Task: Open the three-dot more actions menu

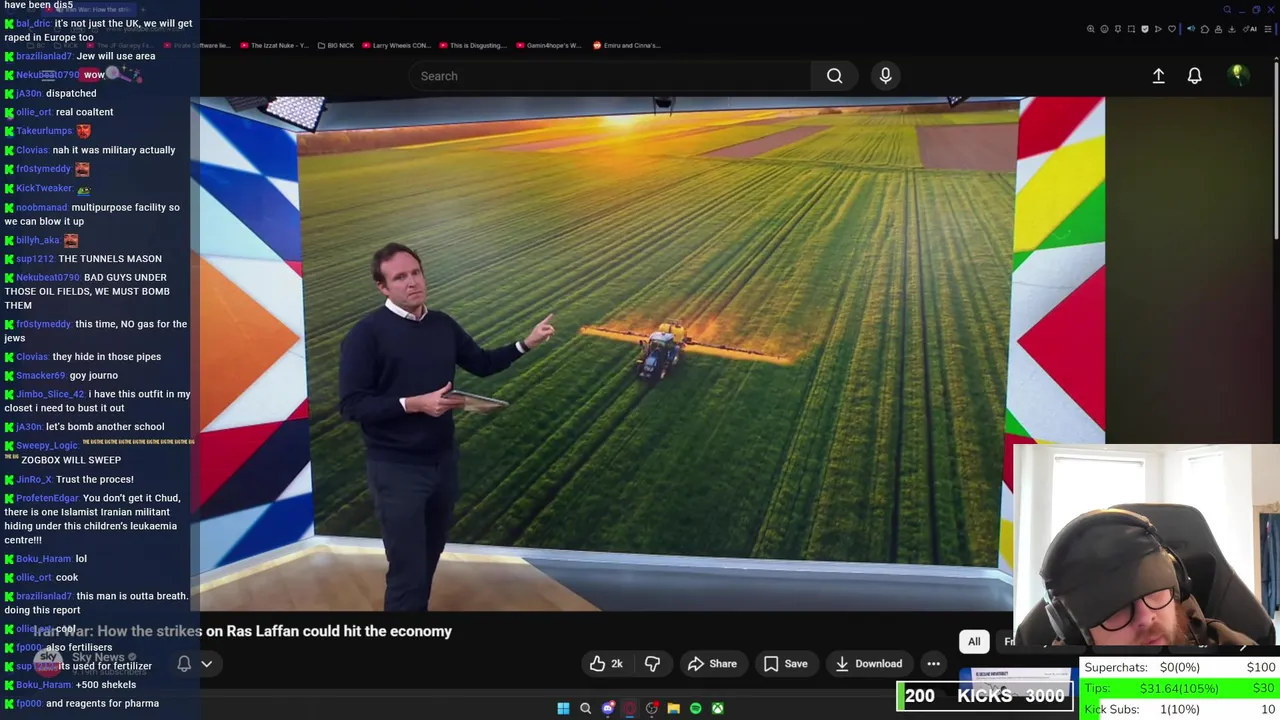Action: (x=933, y=663)
